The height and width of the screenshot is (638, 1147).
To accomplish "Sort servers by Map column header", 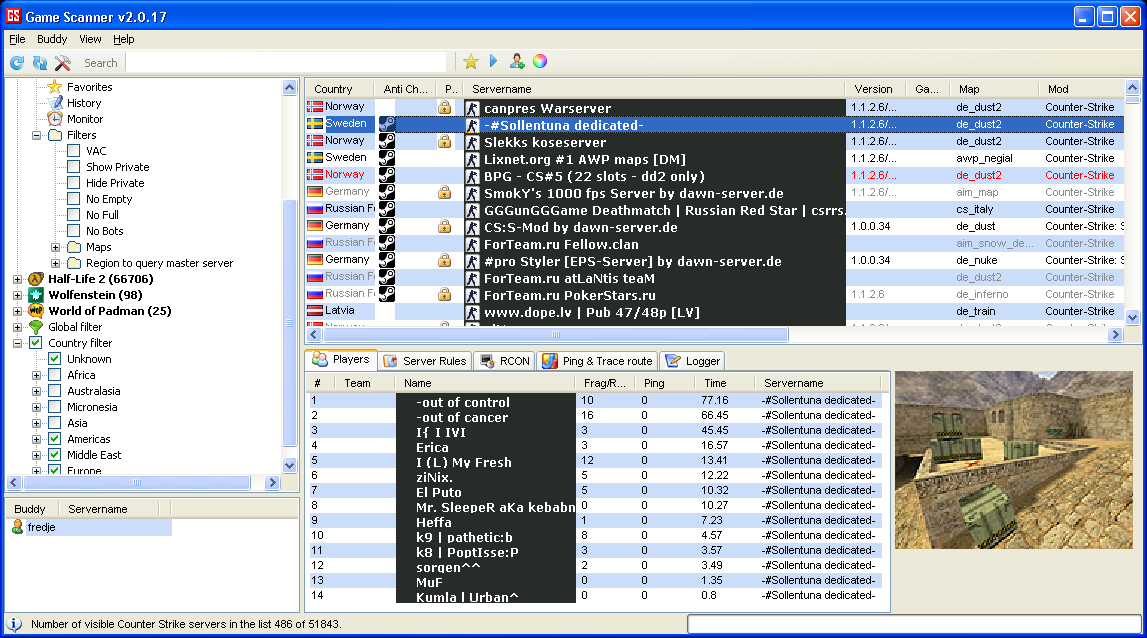I will tap(993, 89).
